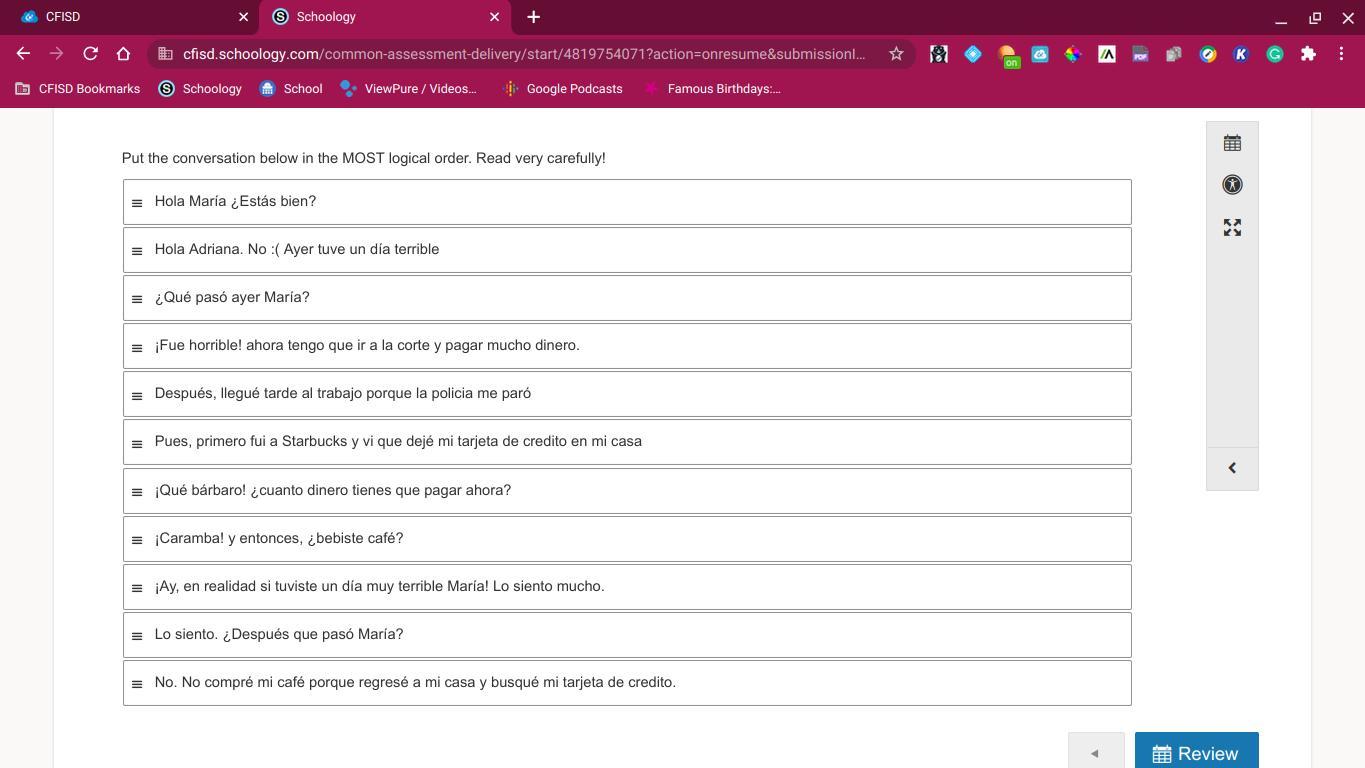Open the Grammarly extension icon
Viewport: 1365px width, 768px height.
tap(1275, 54)
